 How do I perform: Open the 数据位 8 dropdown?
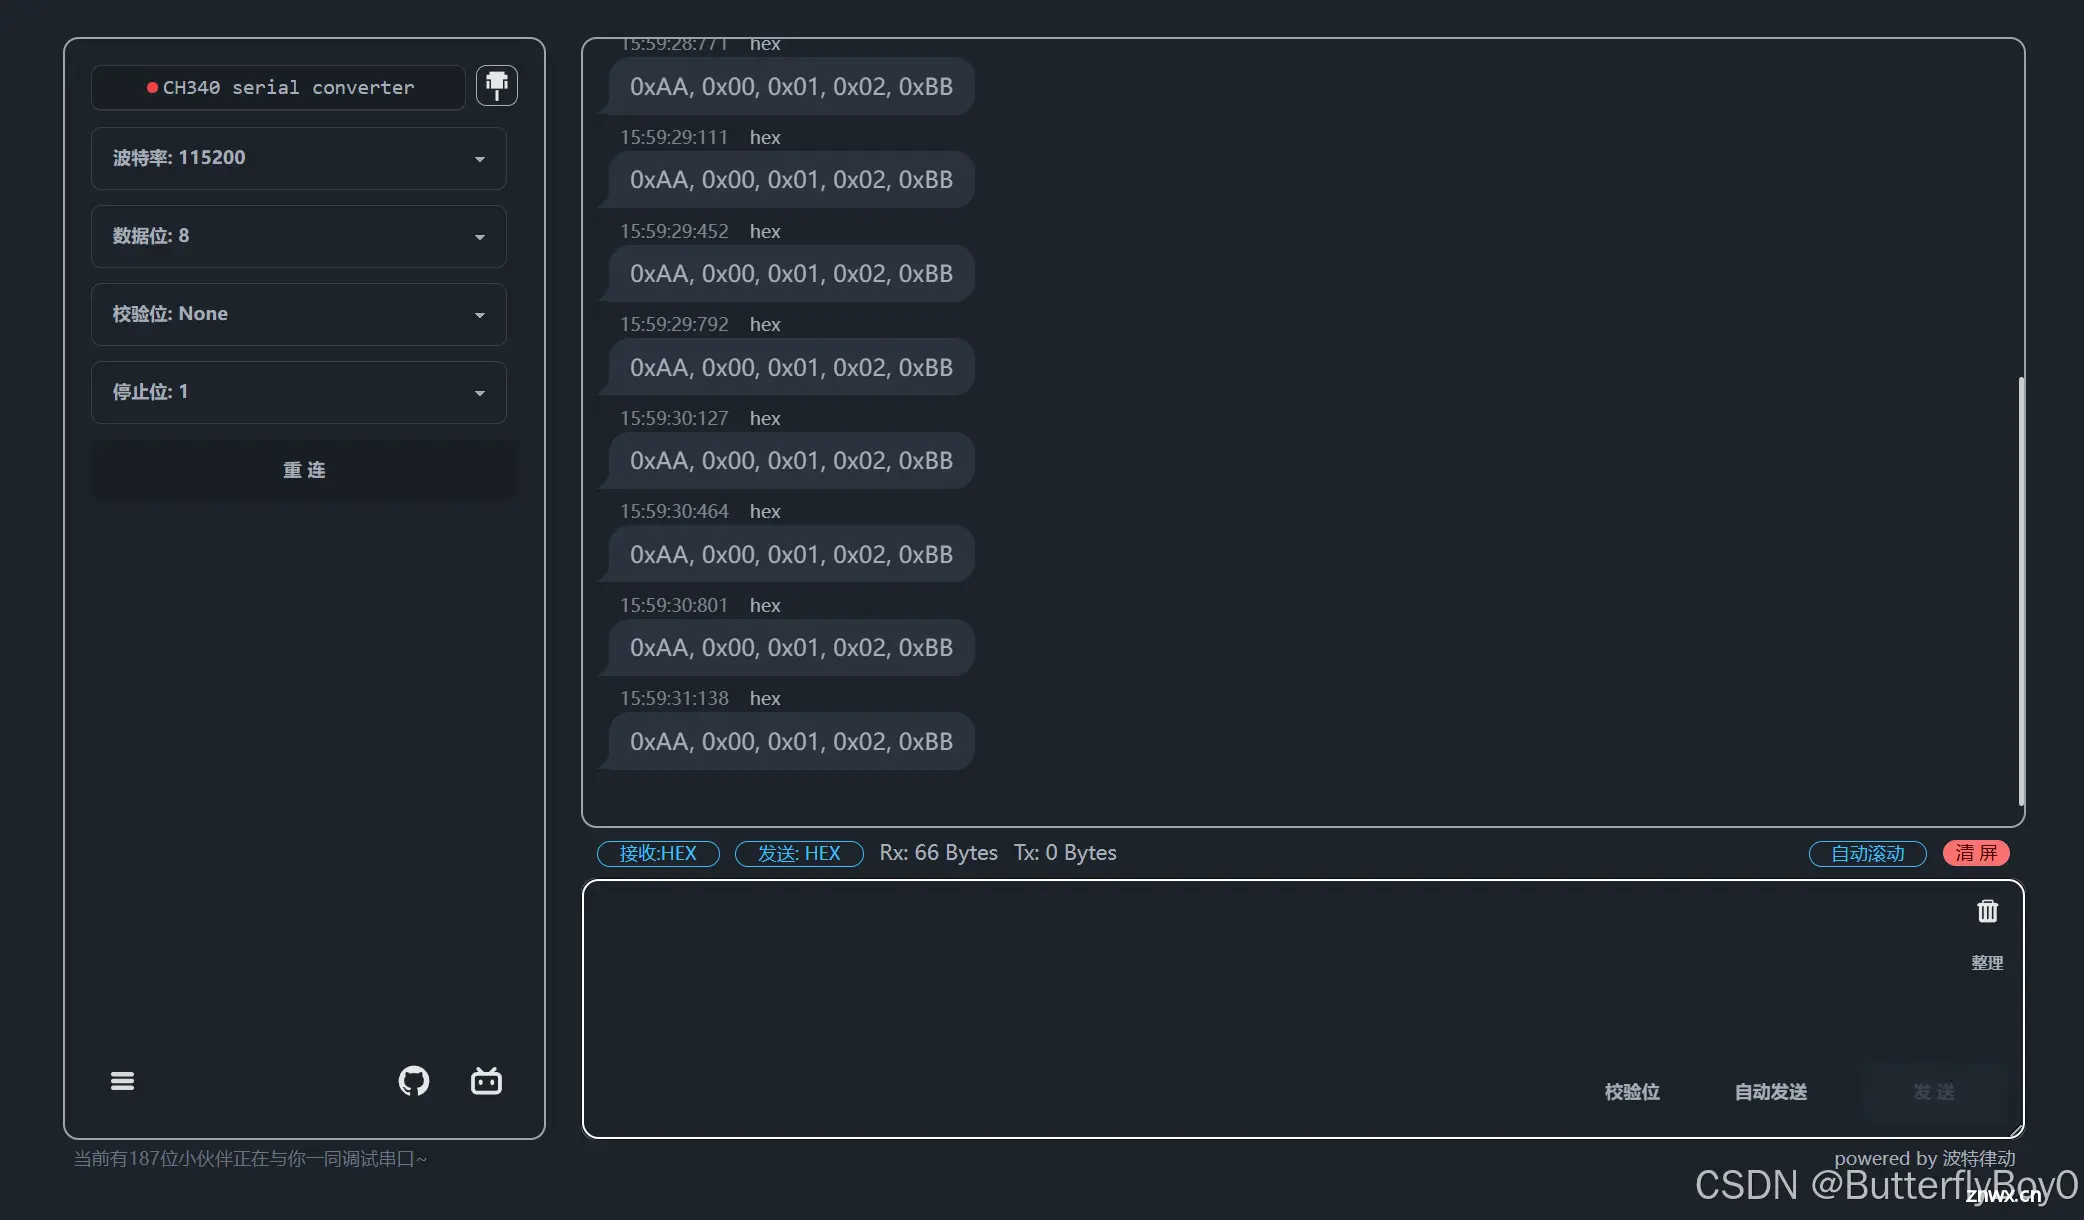click(298, 236)
